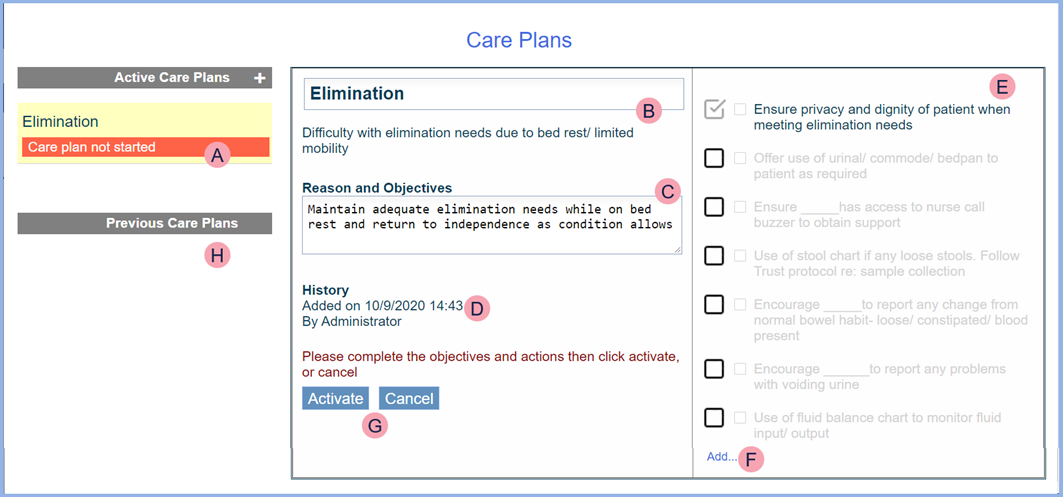Untick the large checked box for privacy and dignity
1063x497 pixels.
pyautogui.click(x=714, y=109)
